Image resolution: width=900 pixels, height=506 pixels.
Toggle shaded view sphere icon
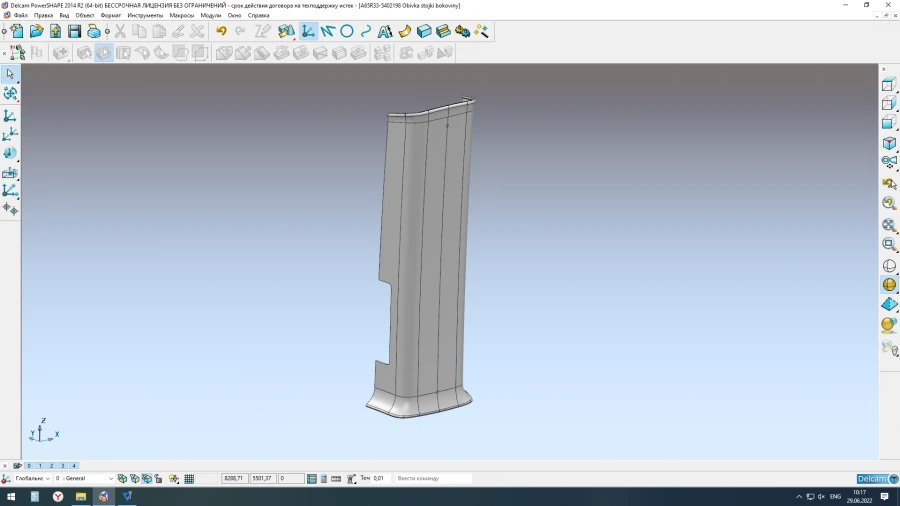[x=889, y=285]
